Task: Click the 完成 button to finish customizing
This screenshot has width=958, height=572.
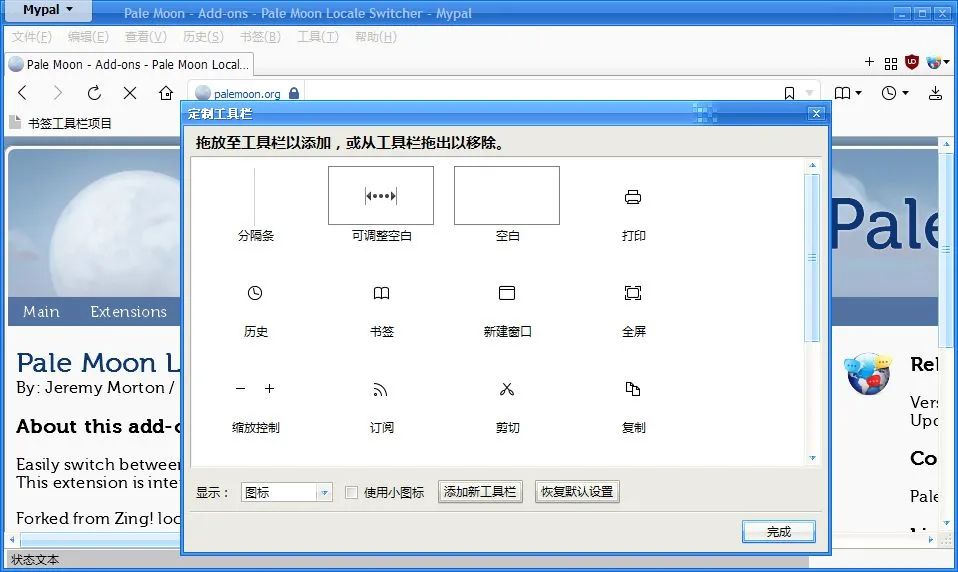Action: [778, 532]
